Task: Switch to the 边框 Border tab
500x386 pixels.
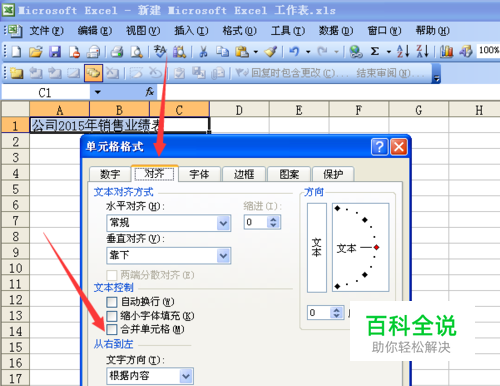Action: (x=244, y=174)
